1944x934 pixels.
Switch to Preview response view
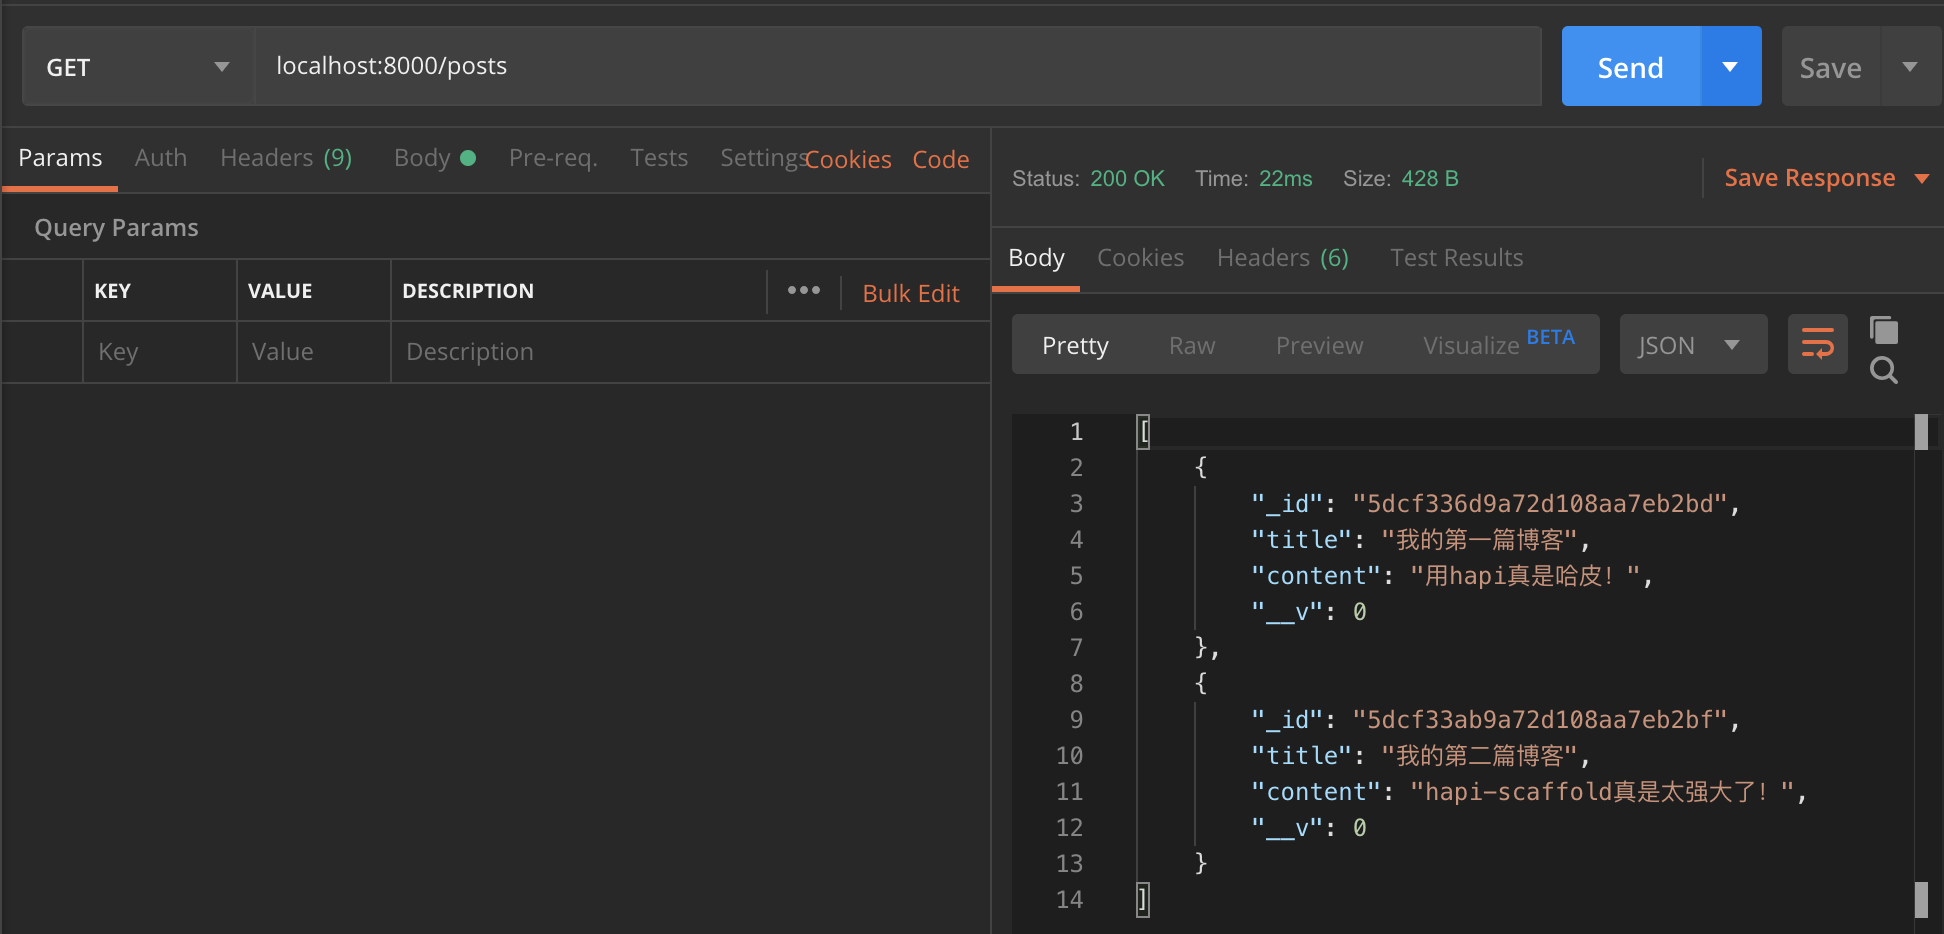(x=1319, y=345)
